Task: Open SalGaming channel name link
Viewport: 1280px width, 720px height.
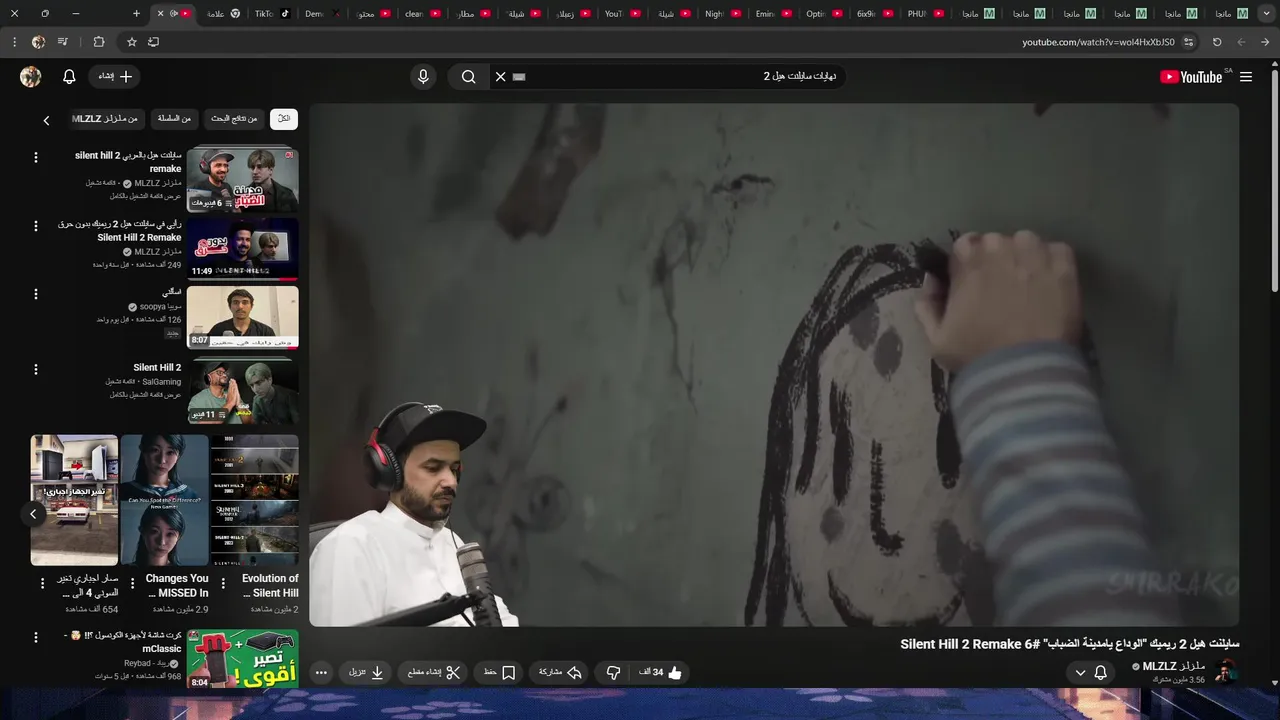Action: pos(161,382)
